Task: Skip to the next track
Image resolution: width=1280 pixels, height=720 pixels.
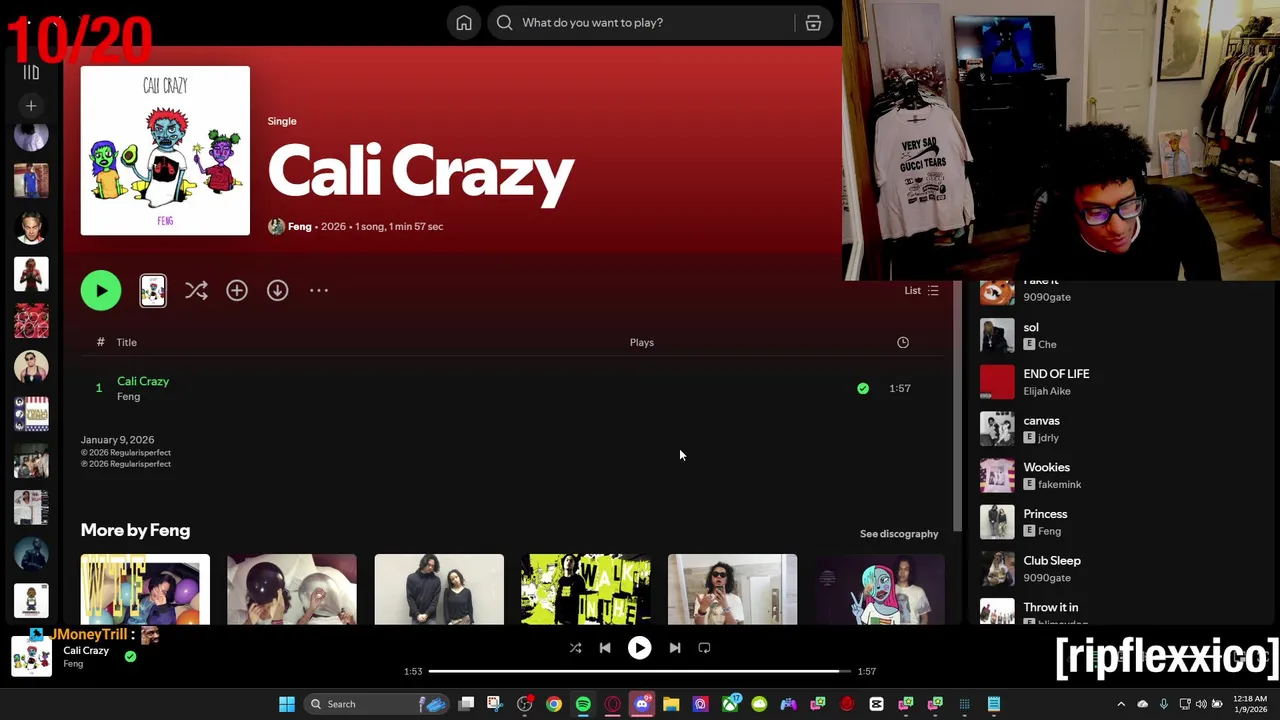Action: tap(675, 648)
